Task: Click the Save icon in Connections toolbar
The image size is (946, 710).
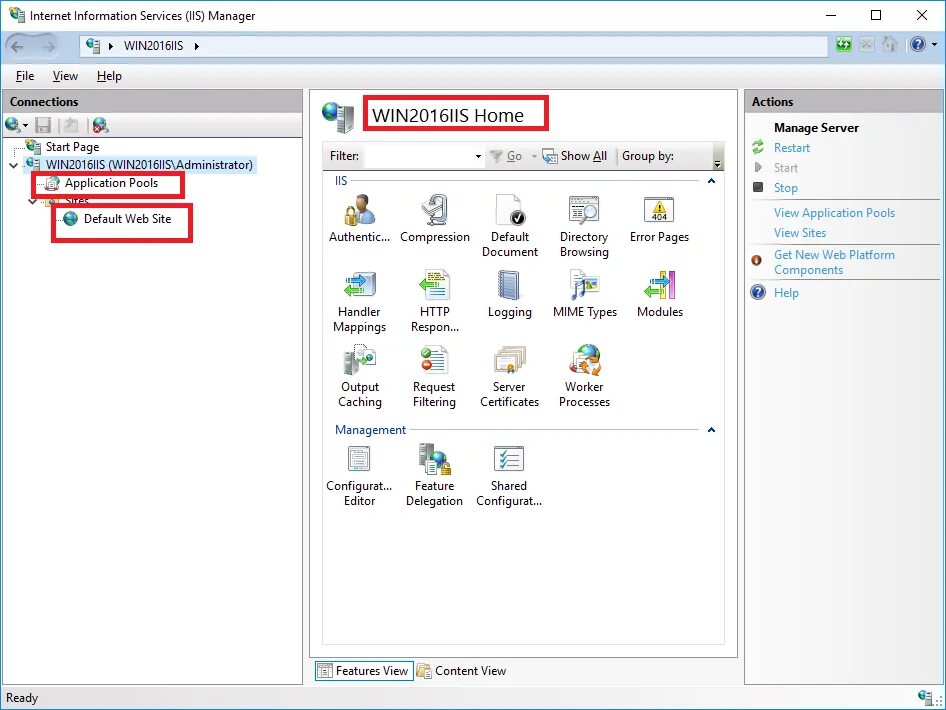Action: click(x=43, y=125)
